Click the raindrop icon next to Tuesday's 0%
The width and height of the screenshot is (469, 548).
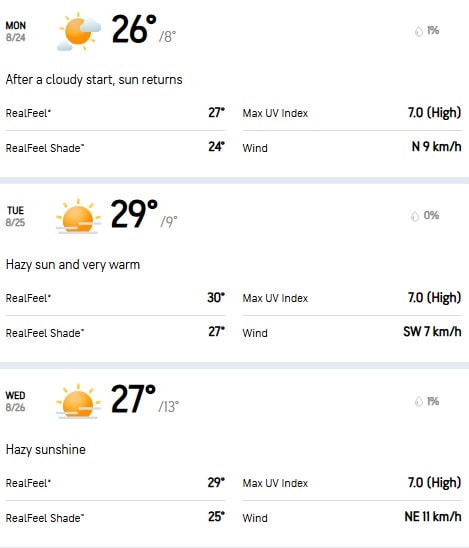click(x=415, y=216)
